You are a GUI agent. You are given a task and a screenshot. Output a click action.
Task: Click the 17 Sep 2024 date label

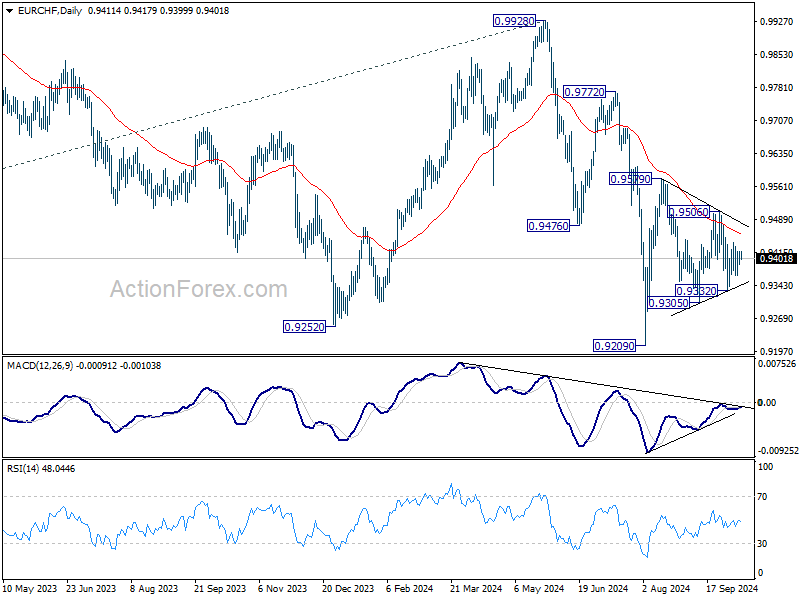click(732, 588)
